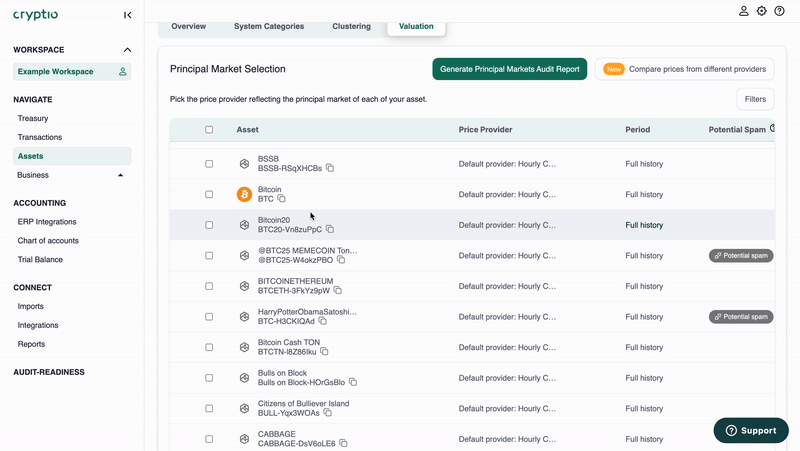The height and width of the screenshot is (451, 800).
Task: Copy the BULL-Yqx3WOAs identifier
Action: pyautogui.click(x=328, y=413)
